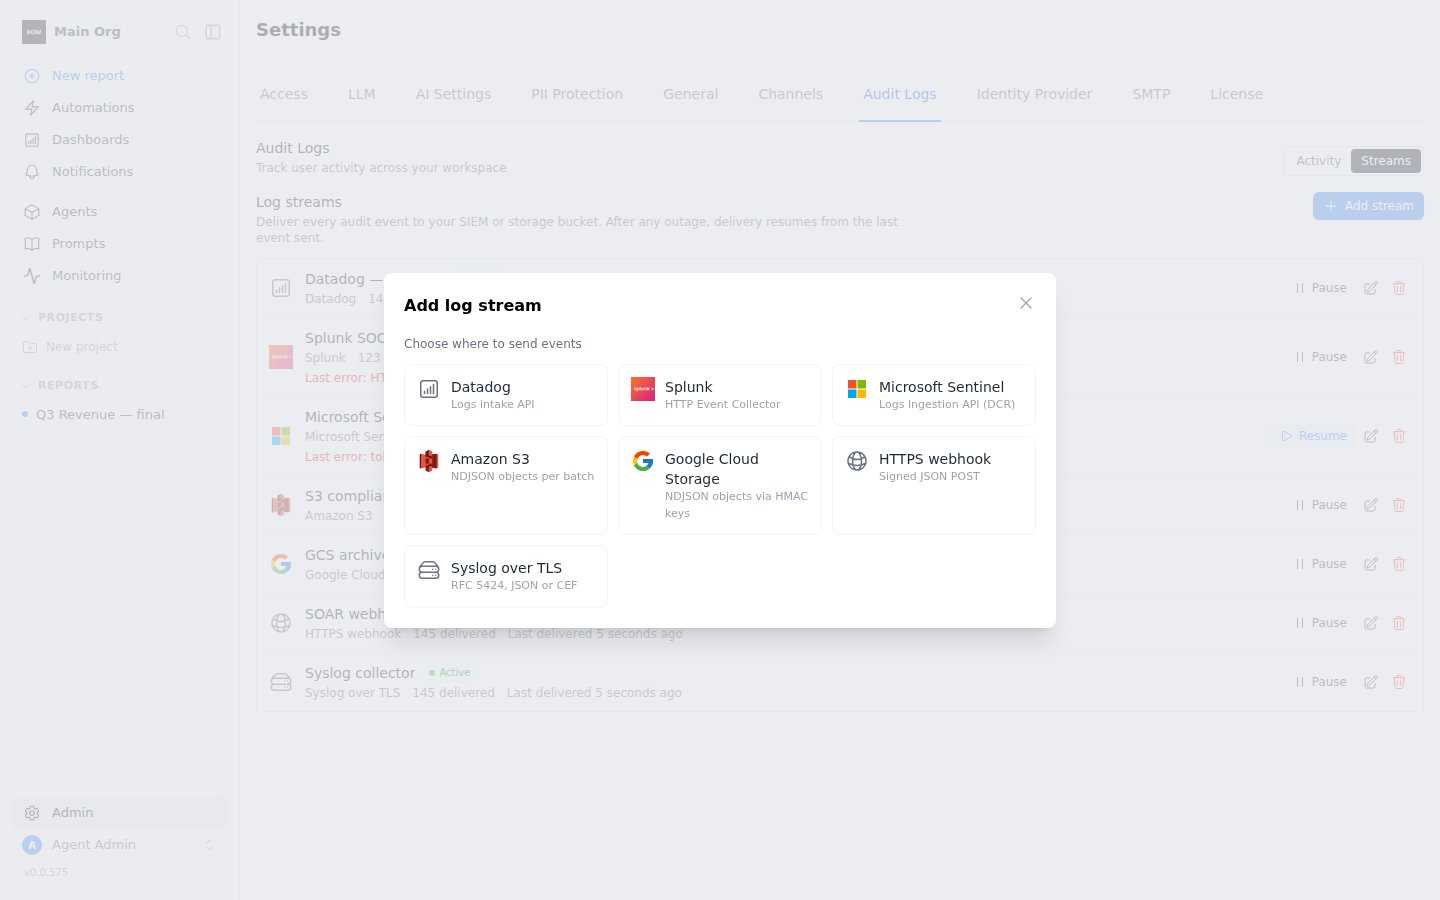Click the Amazon S3 logo in dialog
This screenshot has width=1440, height=900.
[429, 461]
